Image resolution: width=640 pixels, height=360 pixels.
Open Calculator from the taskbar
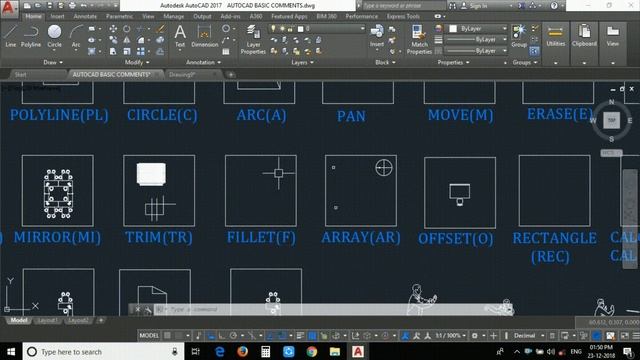coord(266,351)
